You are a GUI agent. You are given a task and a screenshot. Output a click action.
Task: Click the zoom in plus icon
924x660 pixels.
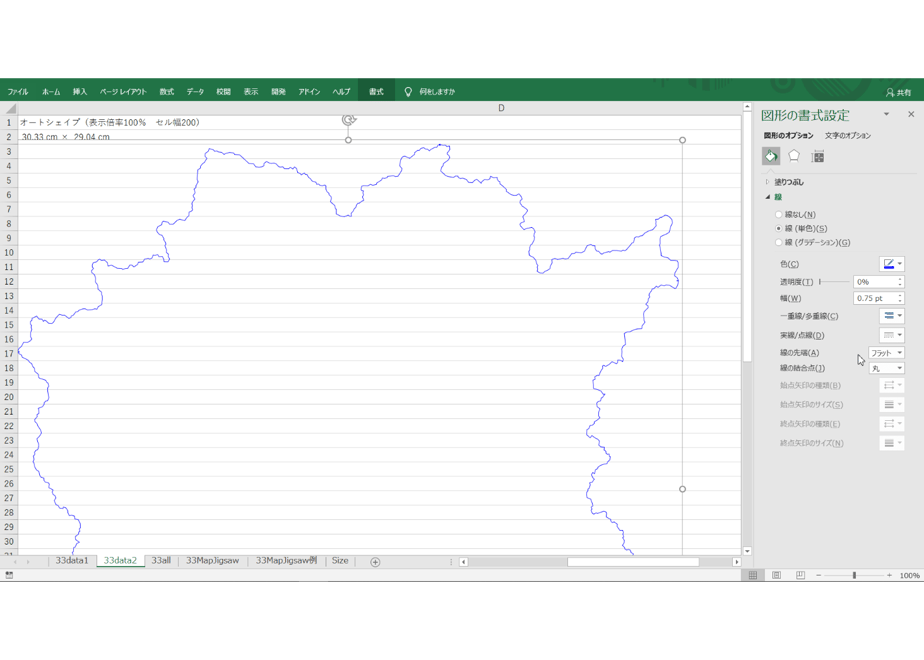point(889,575)
